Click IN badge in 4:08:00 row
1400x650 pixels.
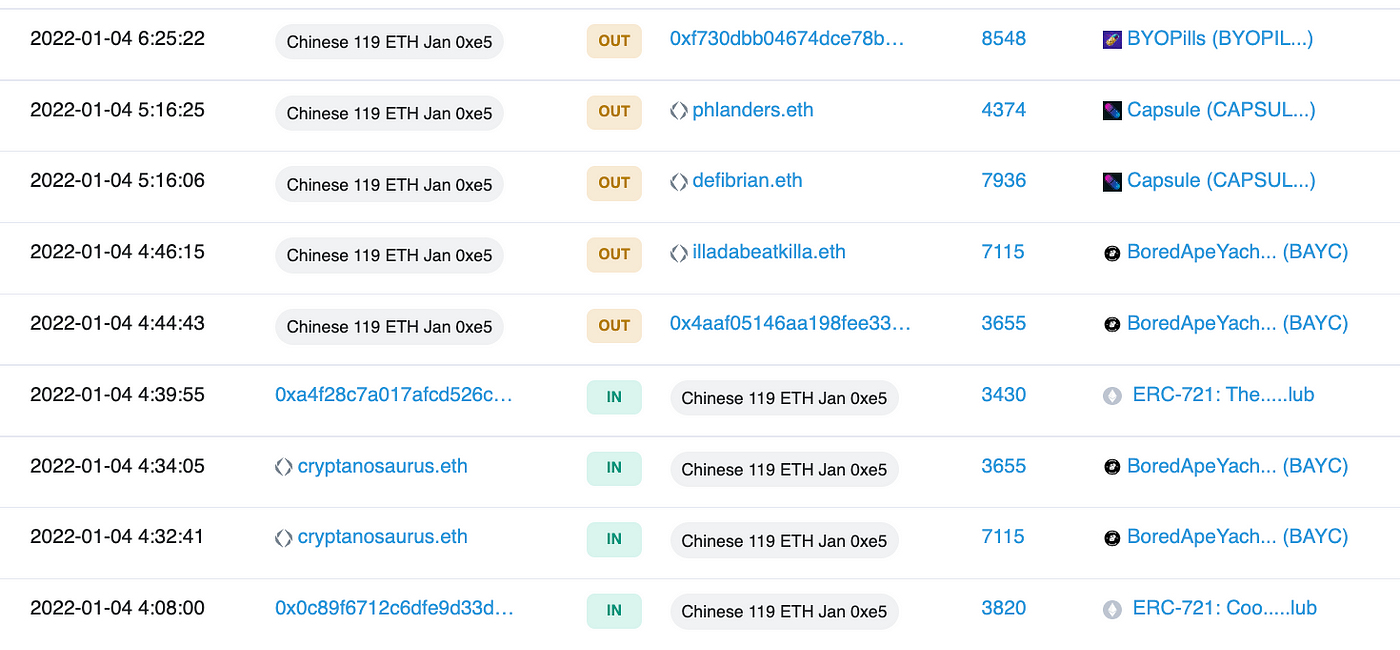coord(614,610)
